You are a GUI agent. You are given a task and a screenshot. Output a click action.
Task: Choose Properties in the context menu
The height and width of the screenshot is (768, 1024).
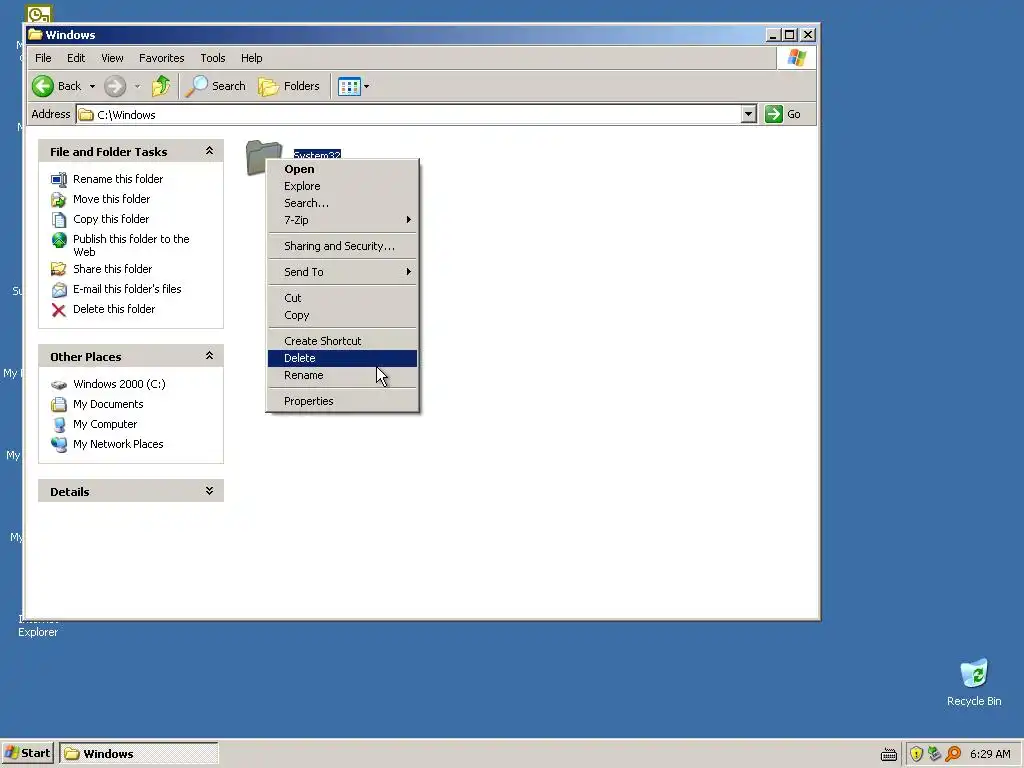tap(342, 401)
